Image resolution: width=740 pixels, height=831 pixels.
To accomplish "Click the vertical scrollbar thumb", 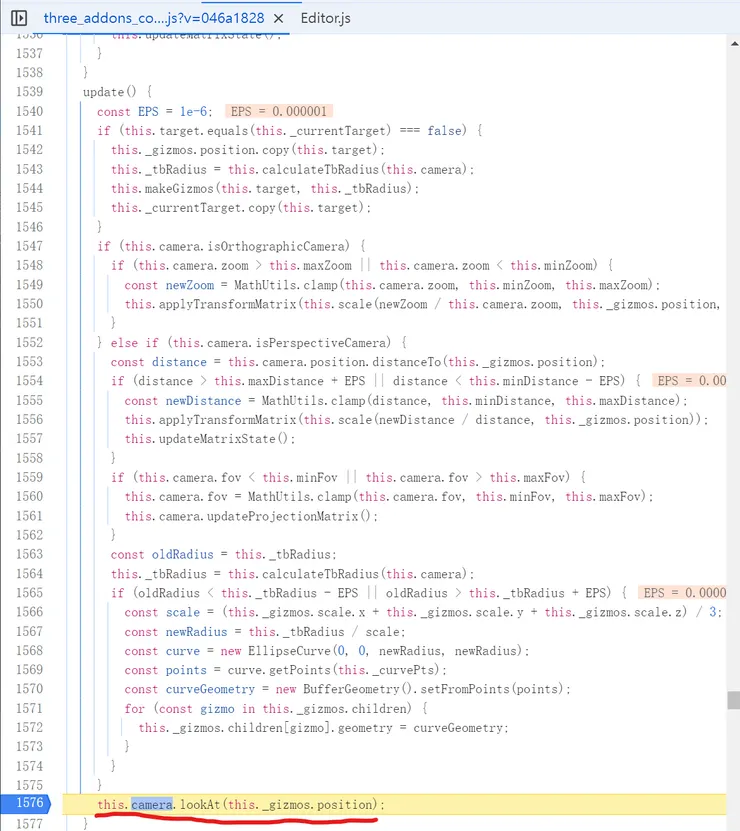I will (734, 700).
